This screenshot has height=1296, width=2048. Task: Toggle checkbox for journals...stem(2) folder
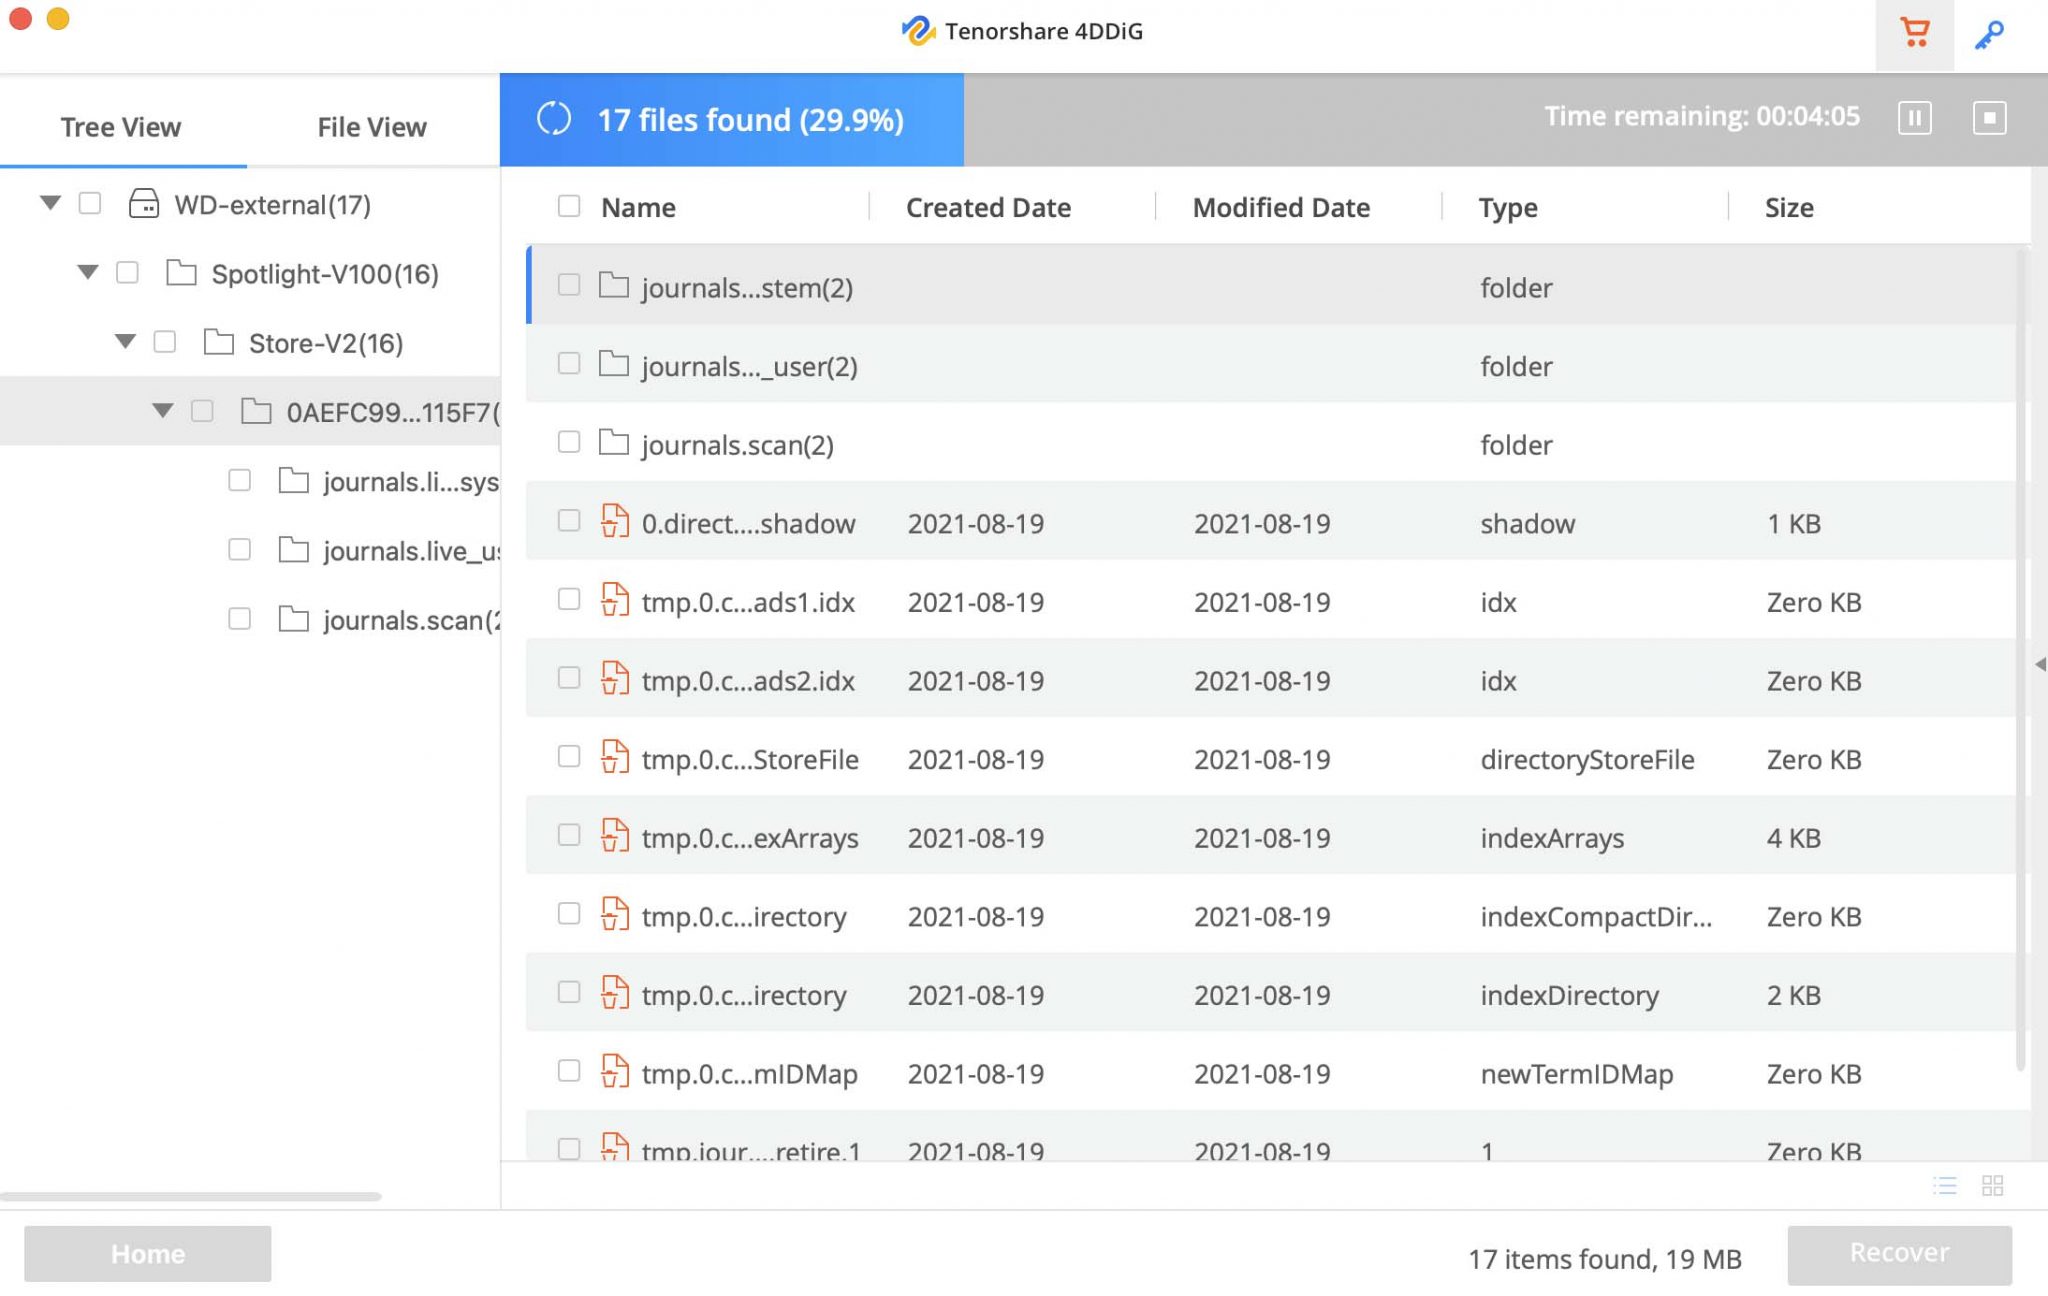point(569,285)
